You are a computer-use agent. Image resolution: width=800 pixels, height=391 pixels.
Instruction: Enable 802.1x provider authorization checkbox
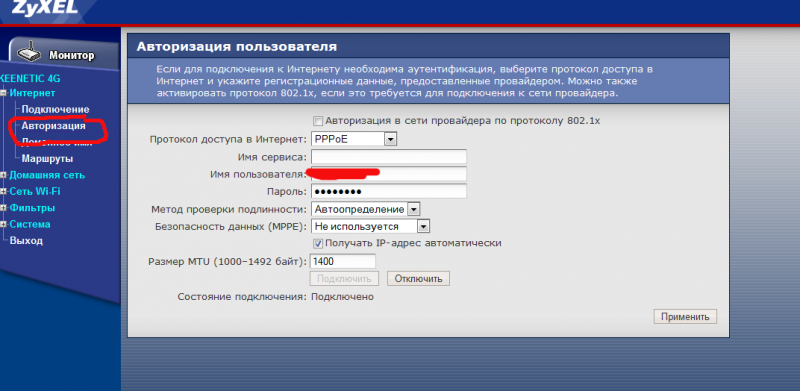[x=318, y=121]
